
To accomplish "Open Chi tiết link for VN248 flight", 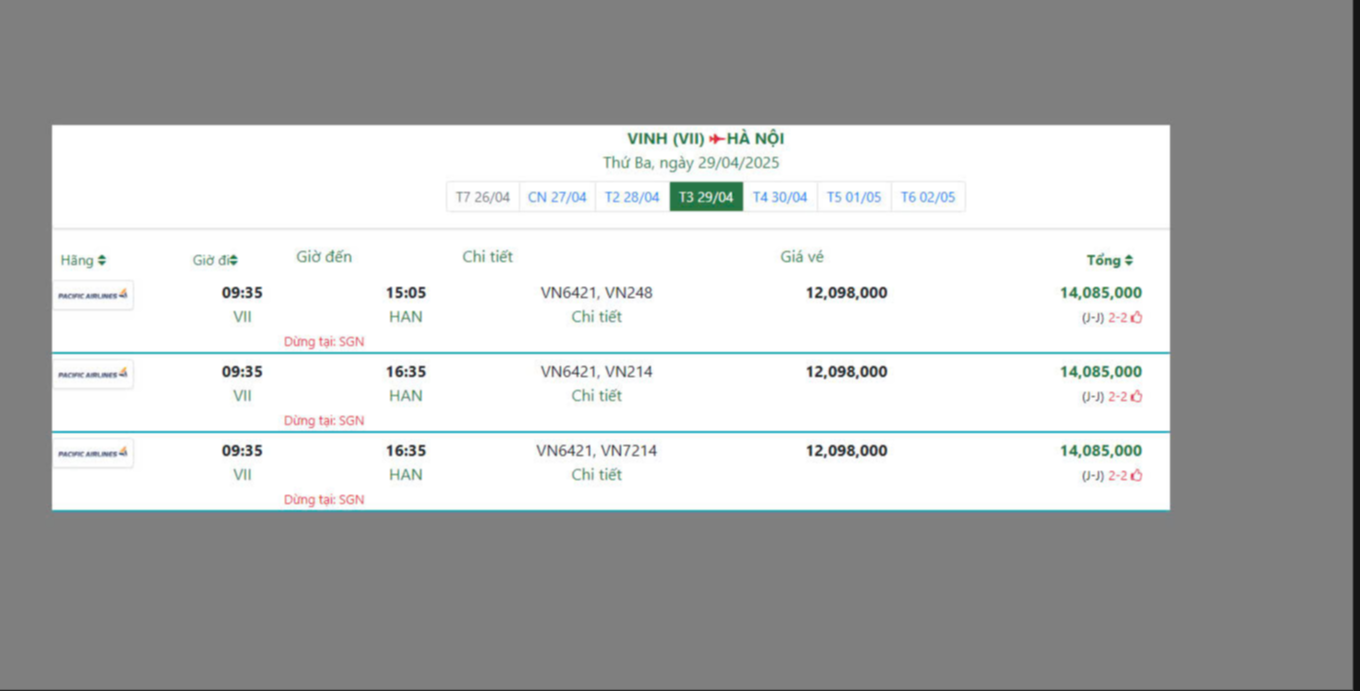I will (596, 317).
